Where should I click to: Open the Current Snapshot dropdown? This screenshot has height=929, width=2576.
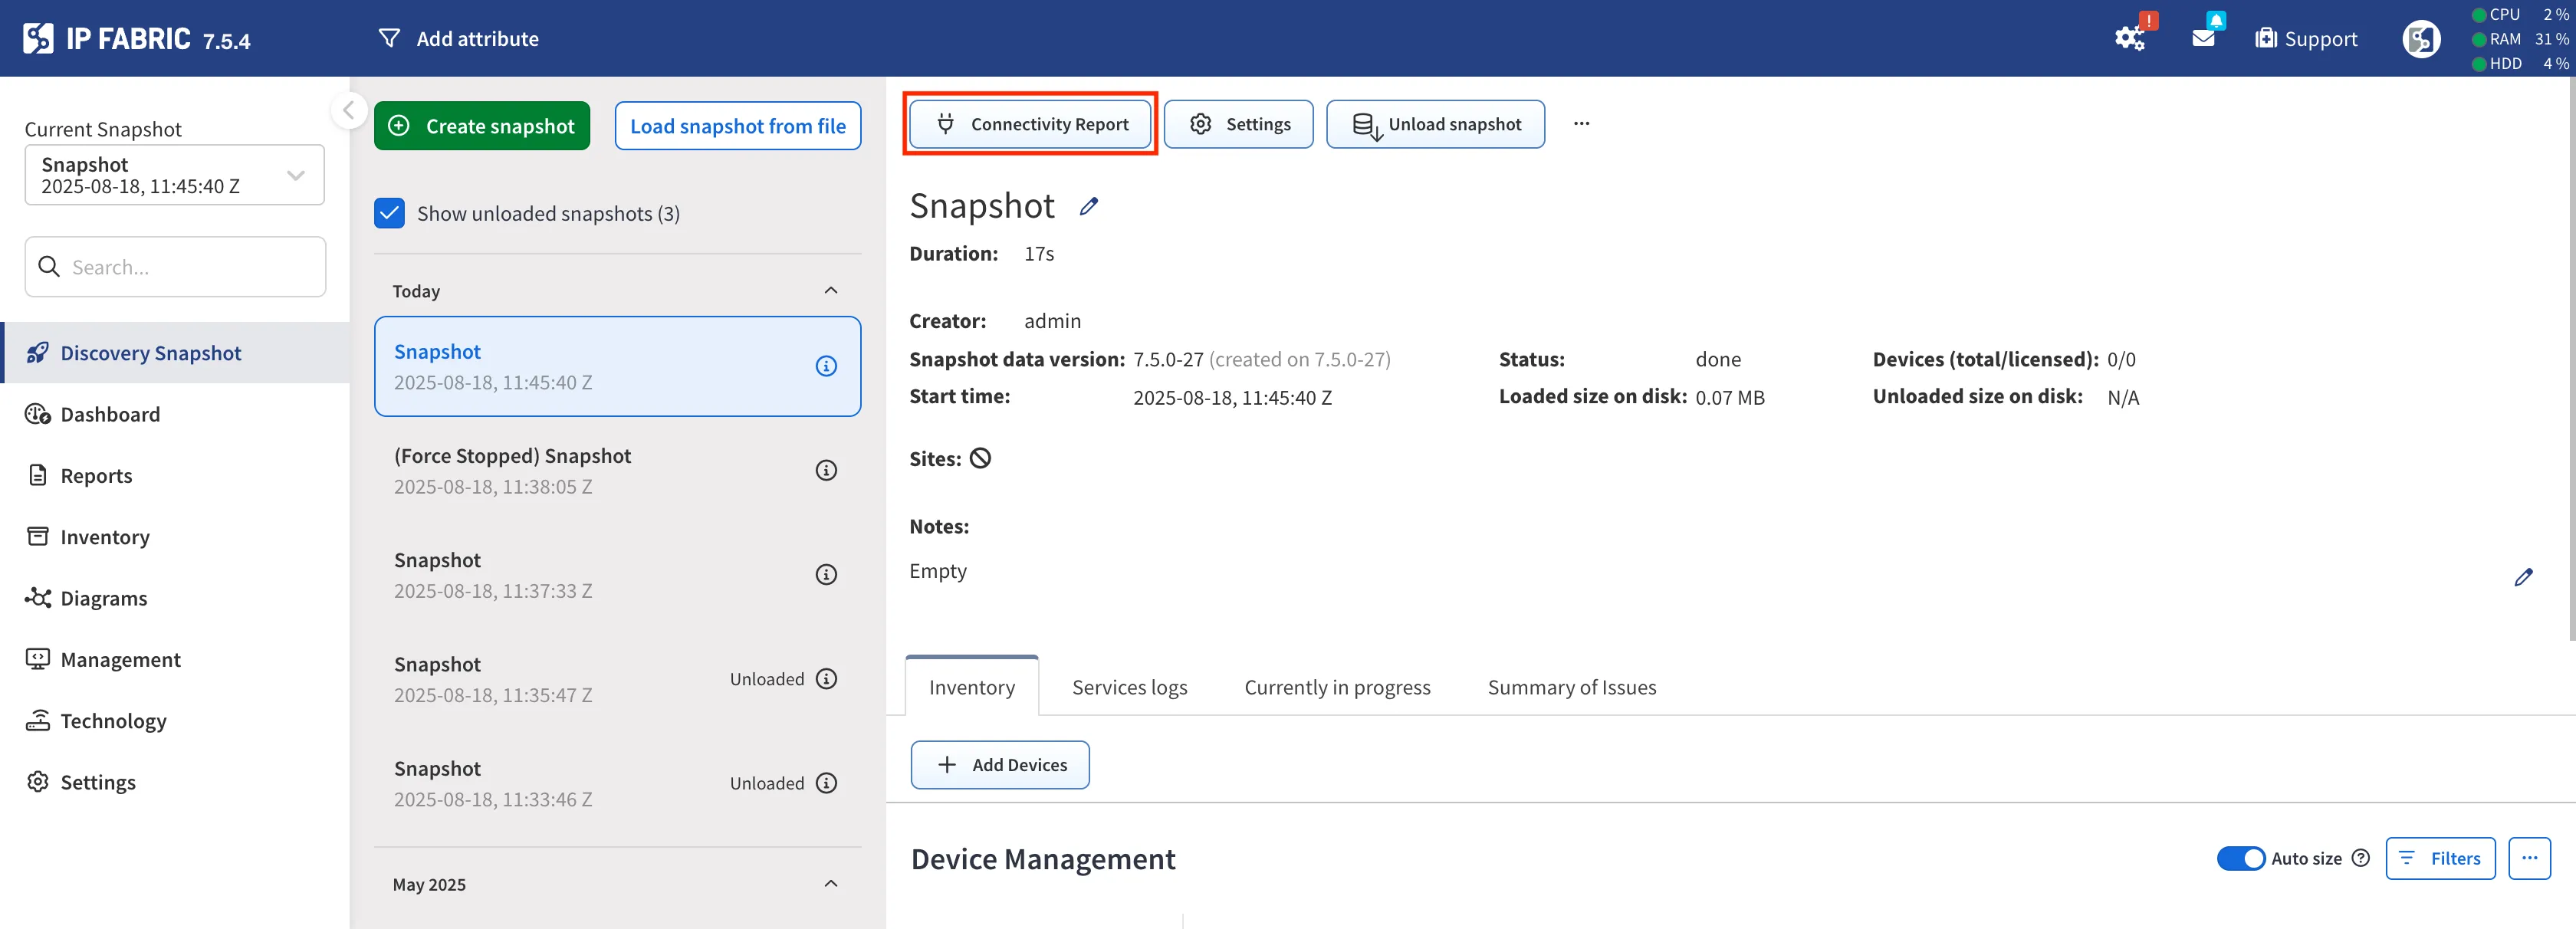point(175,175)
